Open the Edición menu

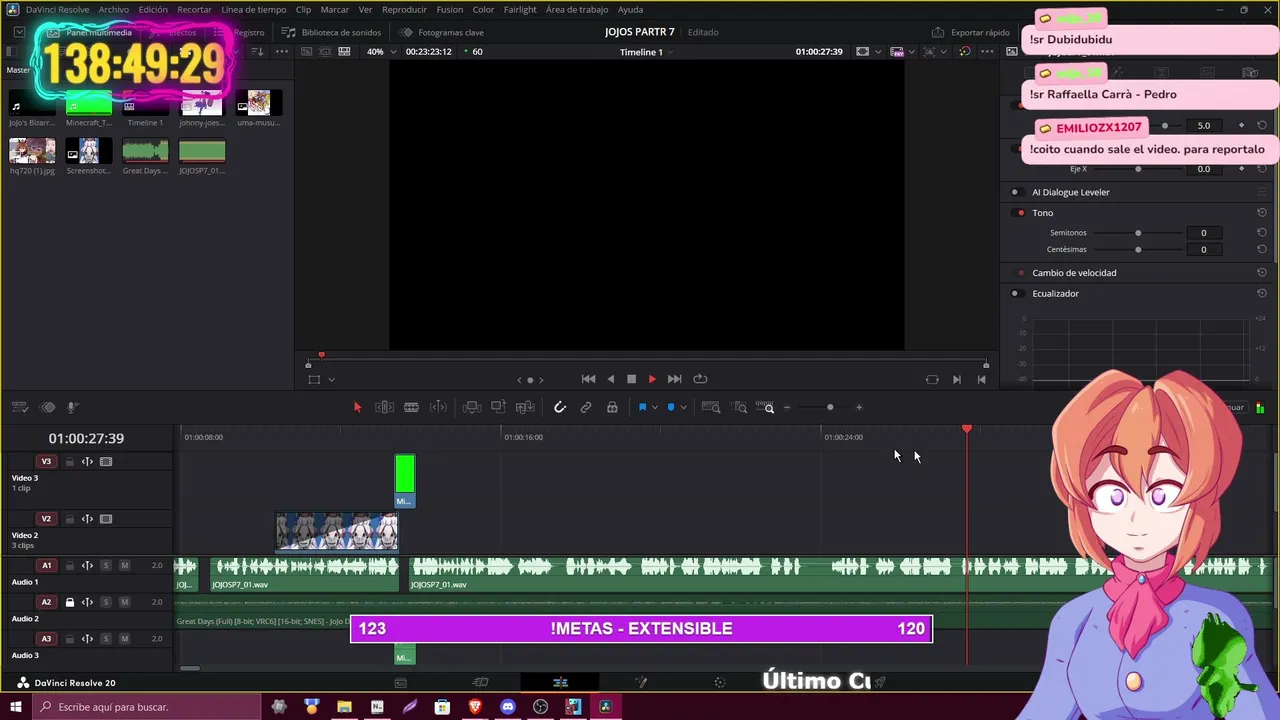[153, 9]
